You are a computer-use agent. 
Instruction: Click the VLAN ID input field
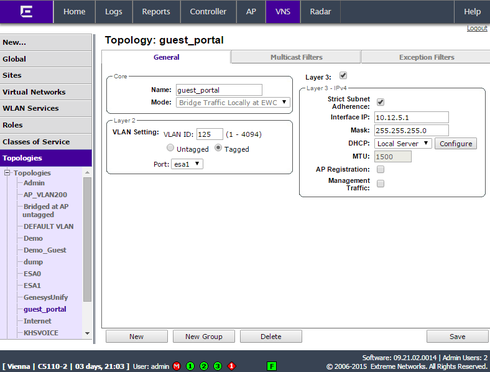209,134
